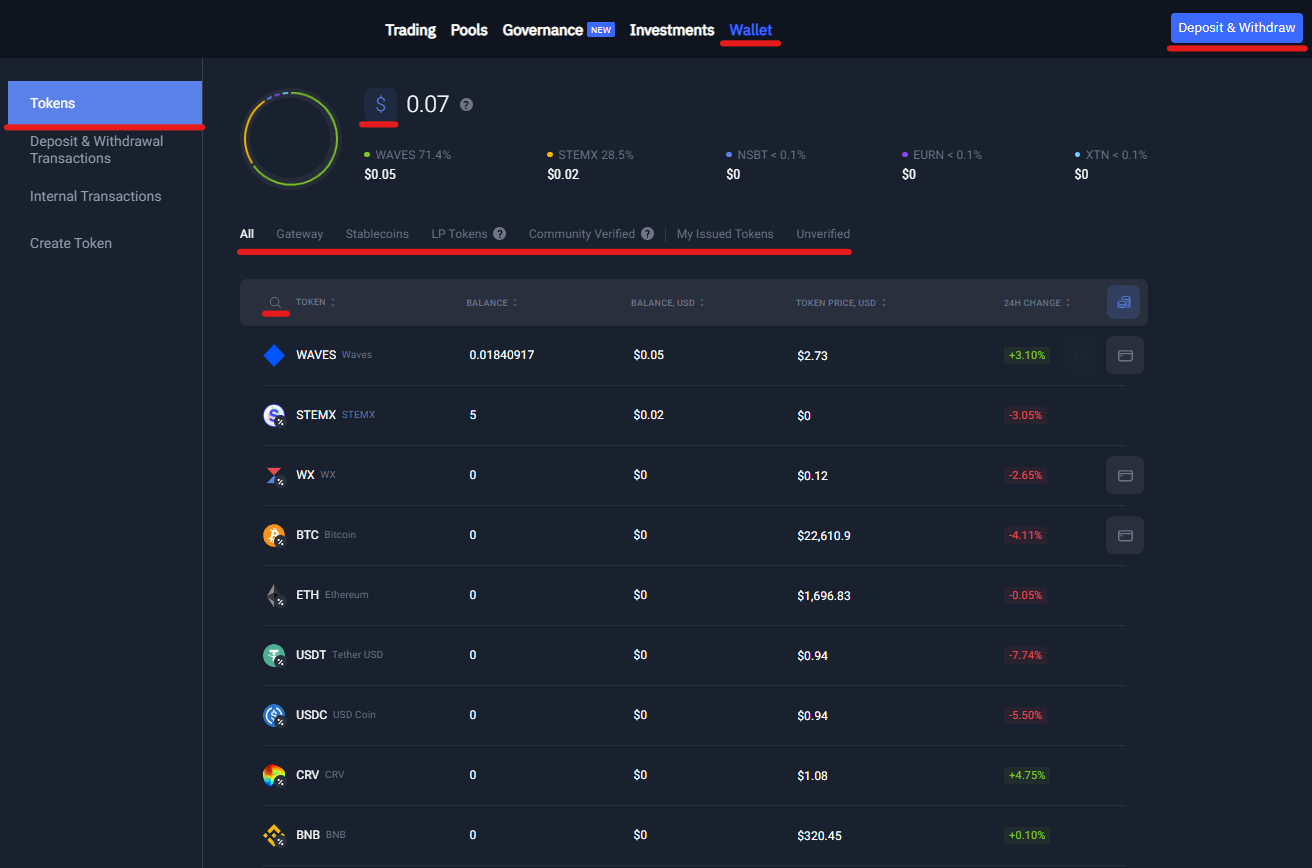Screen dimensions: 1312x868
Task: Click the portfolio donut chart
Action: 291,138
